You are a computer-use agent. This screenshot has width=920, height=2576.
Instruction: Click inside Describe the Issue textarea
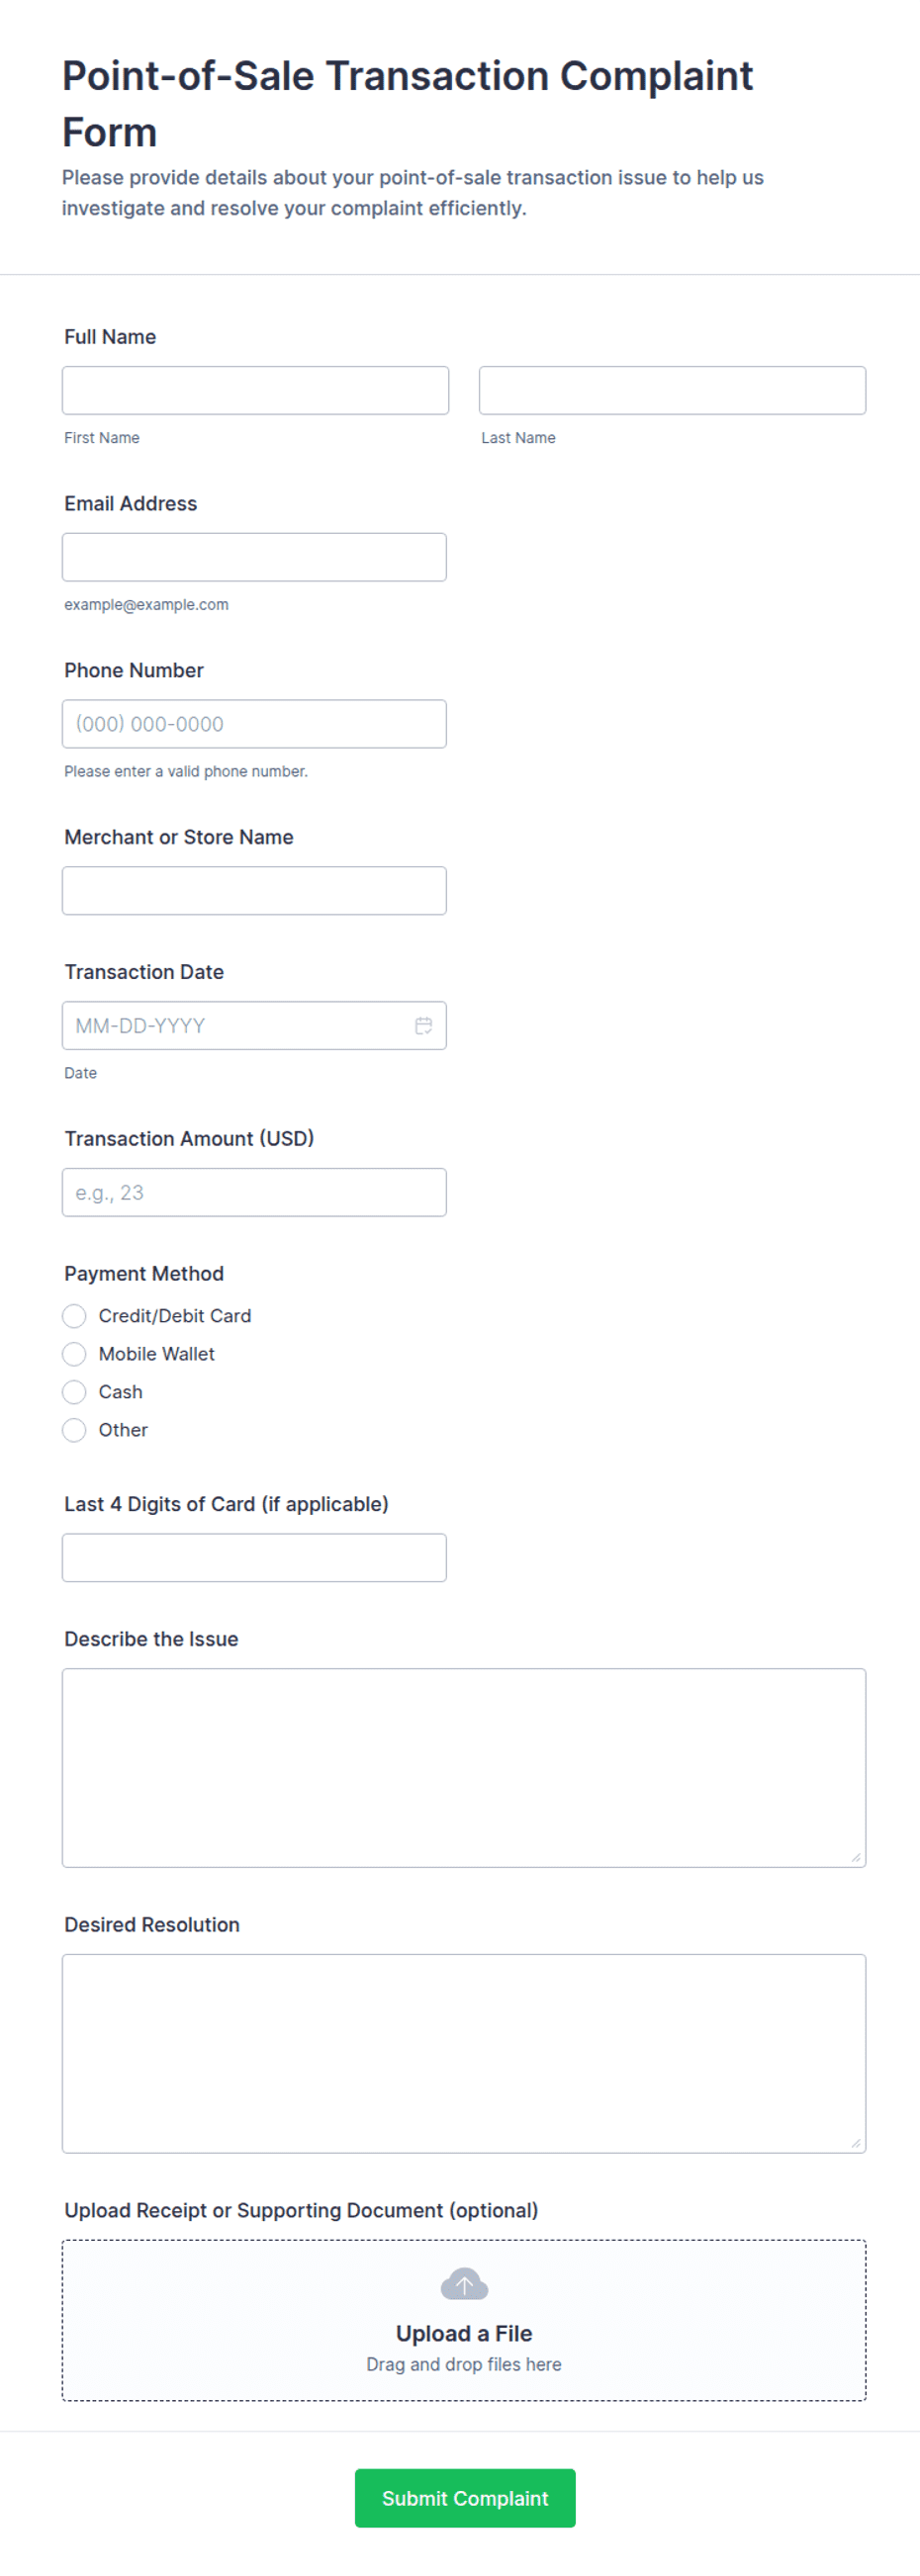coord(464,1767)
